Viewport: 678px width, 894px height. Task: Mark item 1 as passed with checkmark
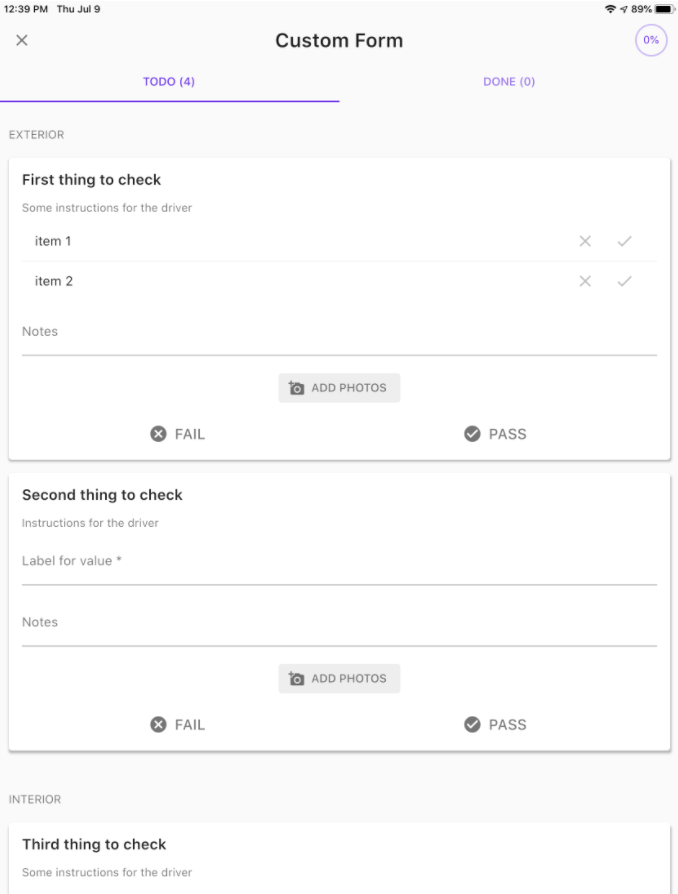625,241
